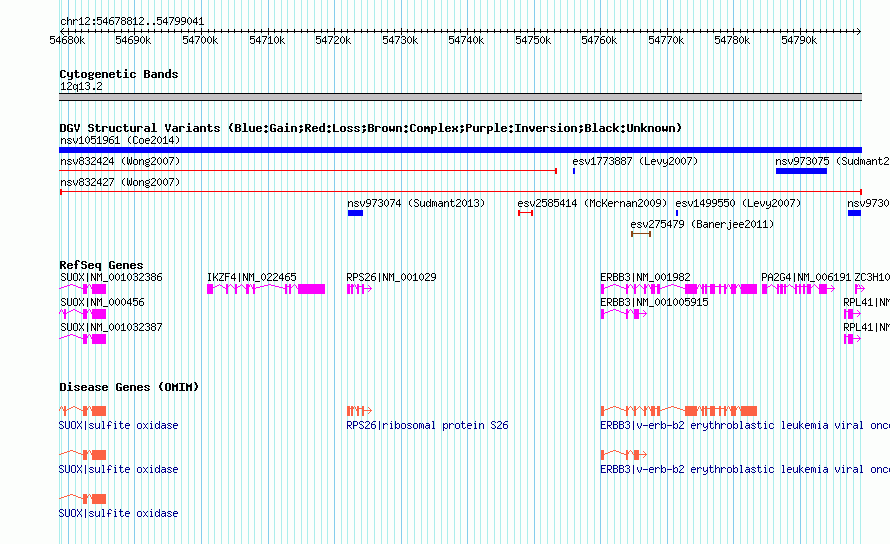
Task: Follow the second SUOX|sulfite oxidase link
Action: pos(118,470)
